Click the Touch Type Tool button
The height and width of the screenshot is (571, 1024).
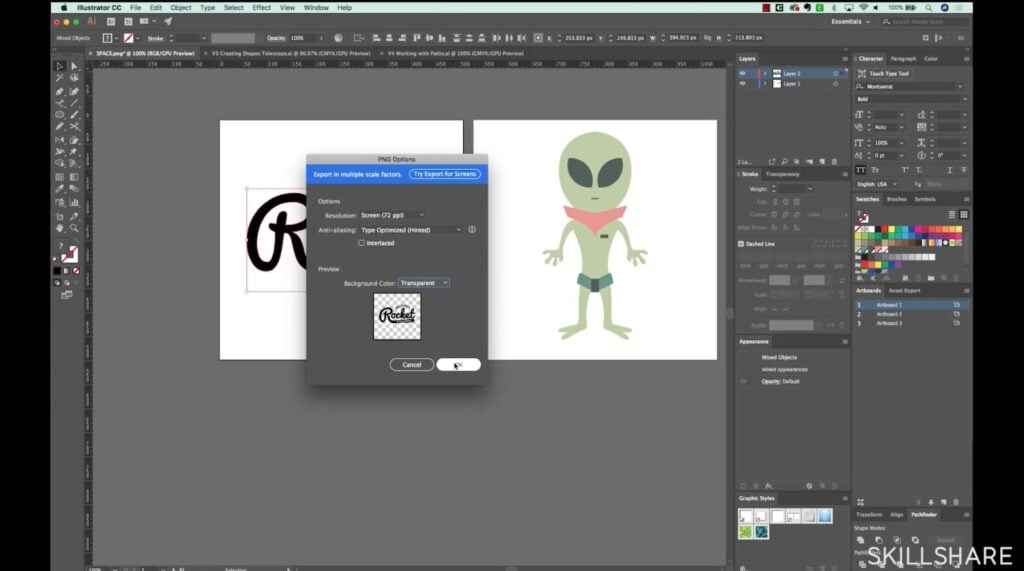883,73
